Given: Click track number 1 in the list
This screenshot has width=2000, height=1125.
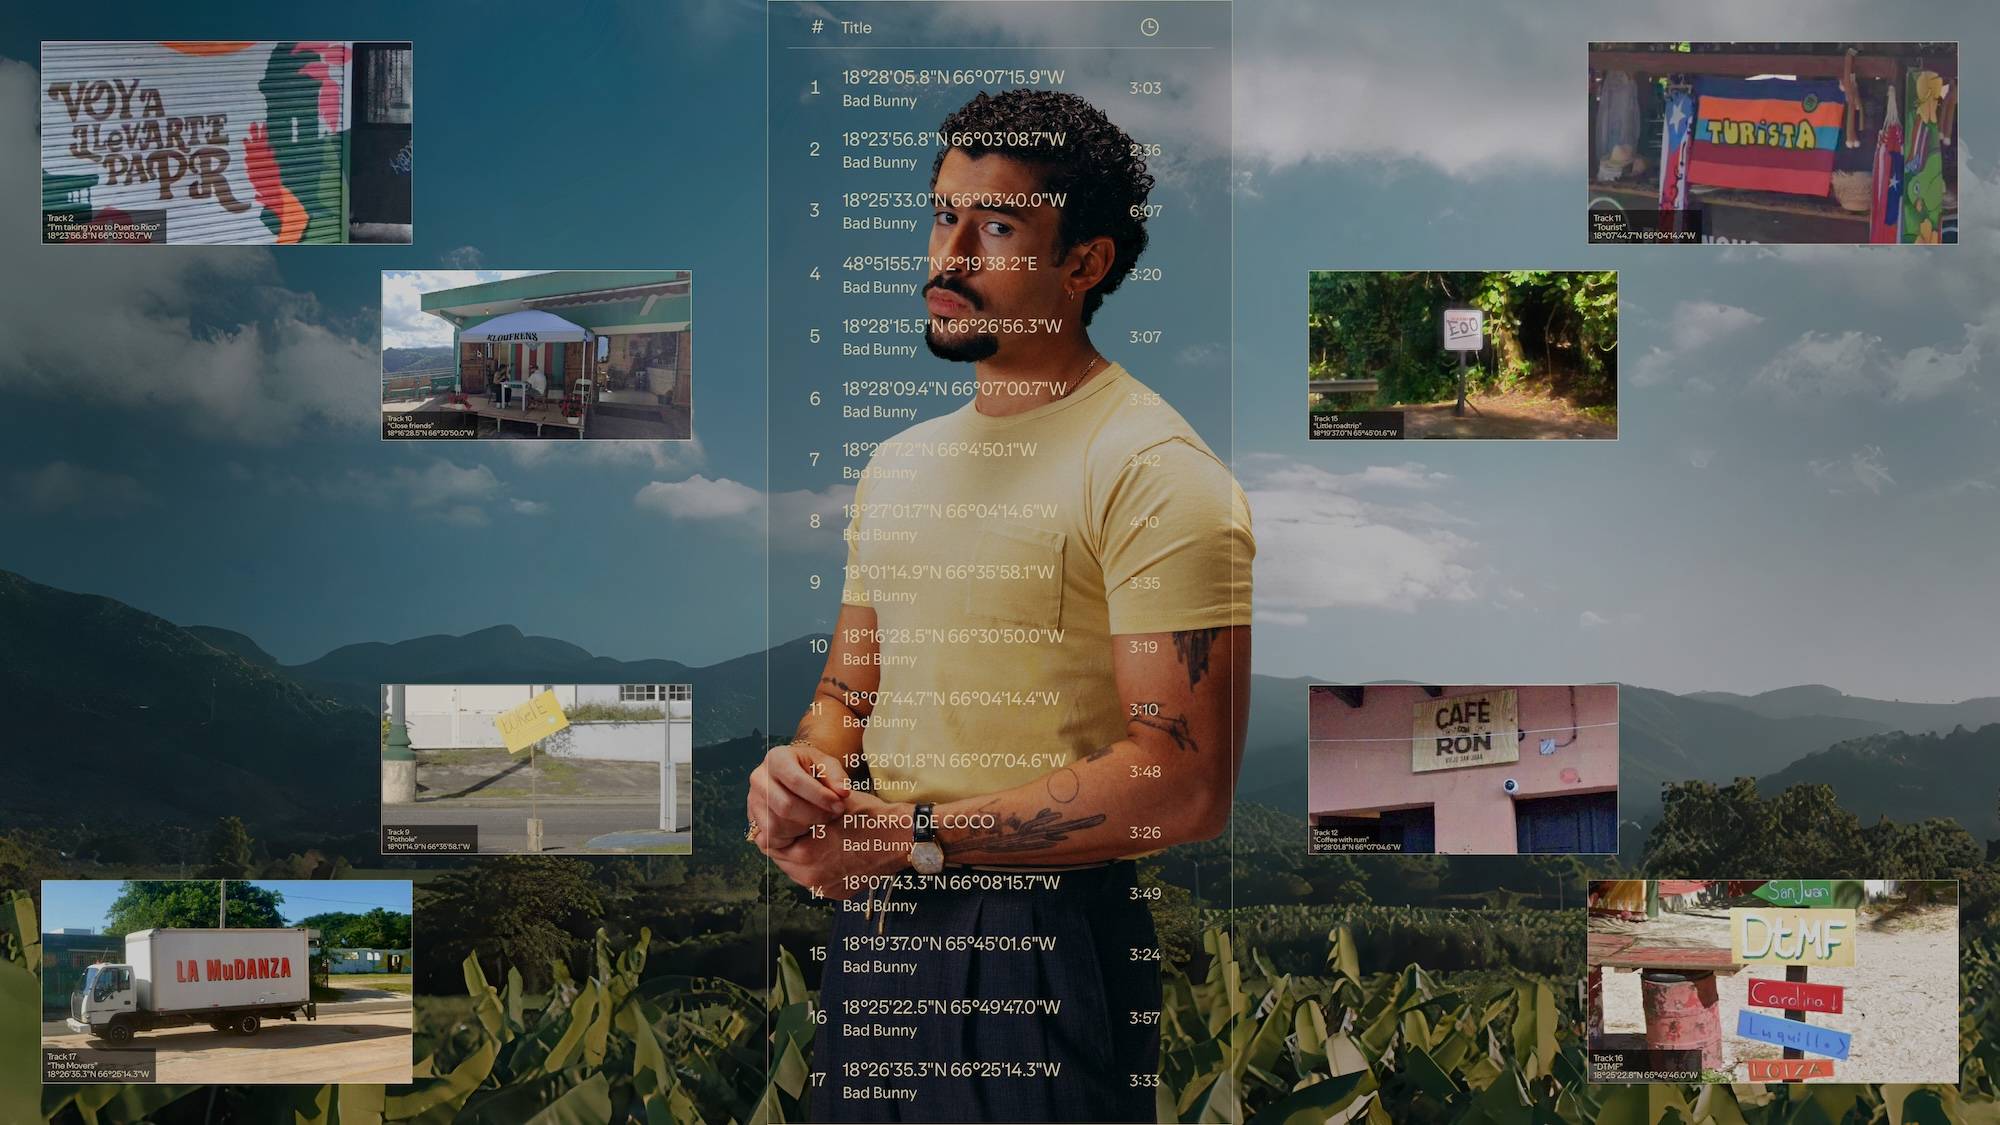Looking at the screenshot, I should pos(815,88).
